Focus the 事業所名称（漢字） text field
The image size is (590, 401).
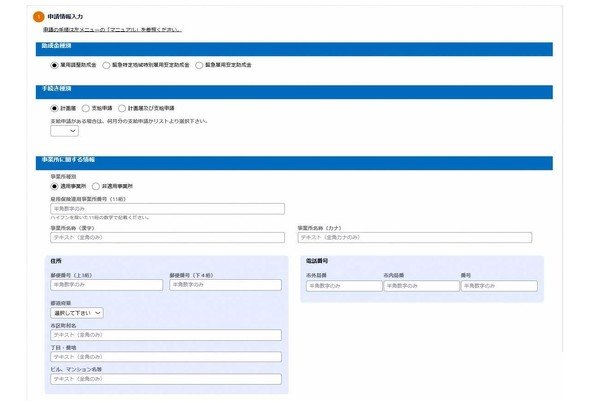[167, 237]
